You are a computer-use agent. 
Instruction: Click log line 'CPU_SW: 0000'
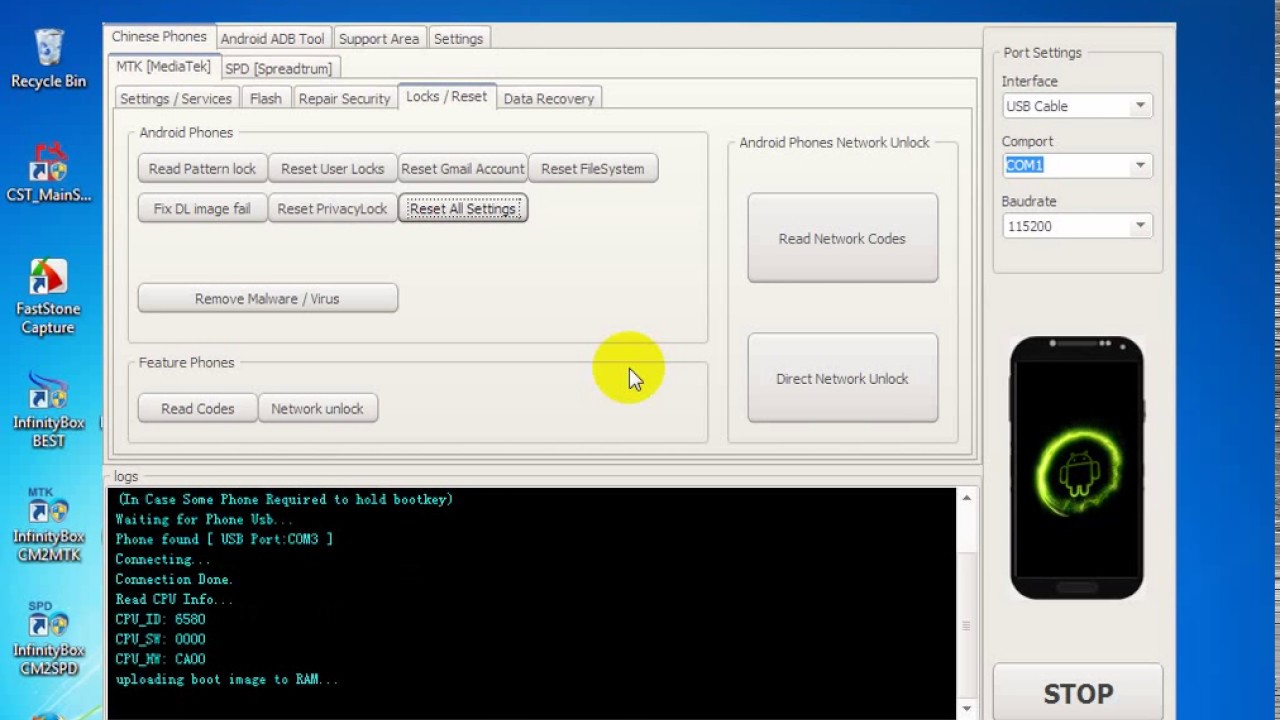pos(160,639)
